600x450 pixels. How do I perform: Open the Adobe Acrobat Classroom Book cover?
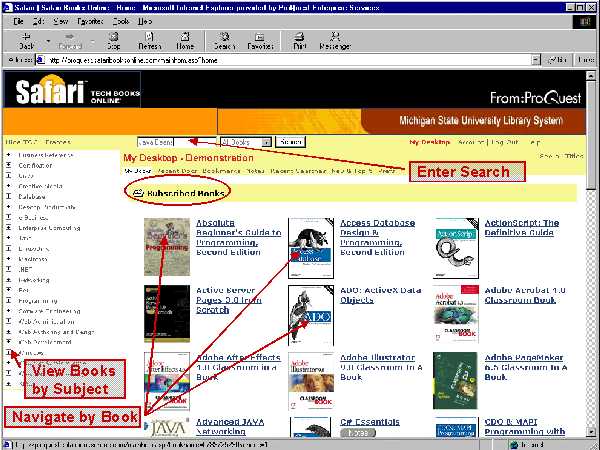[x=456, y=313]
